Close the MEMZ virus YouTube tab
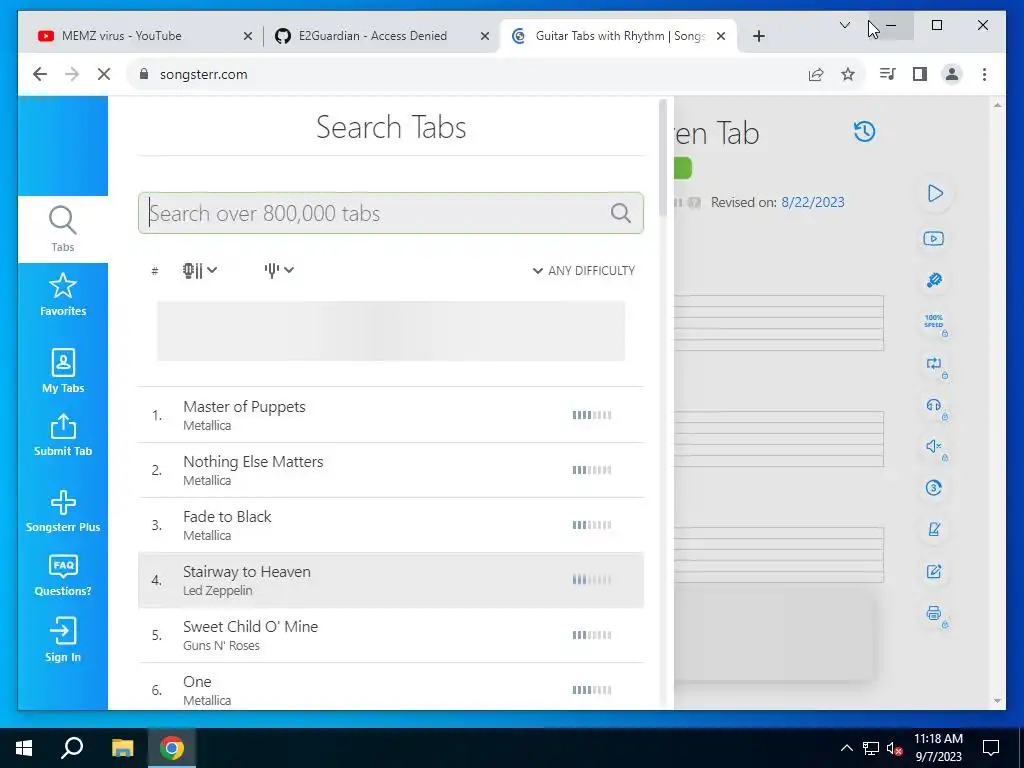This screenshot has height=768, width=1024. point(248,37)
